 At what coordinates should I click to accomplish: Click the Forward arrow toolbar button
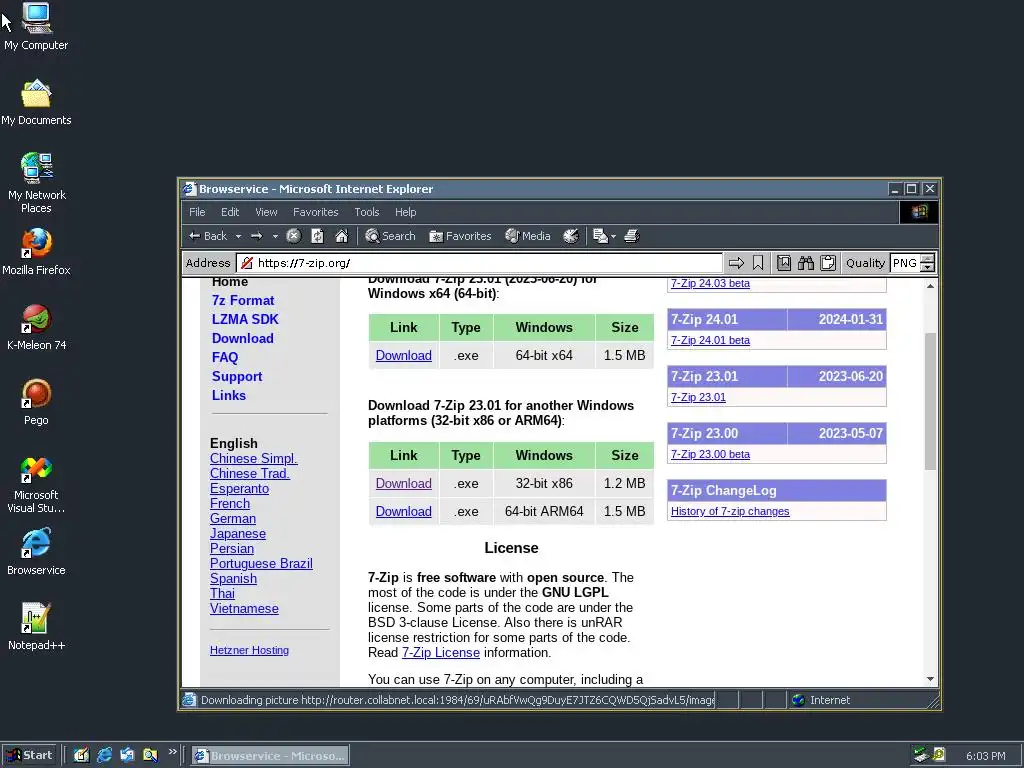(257, 236)
